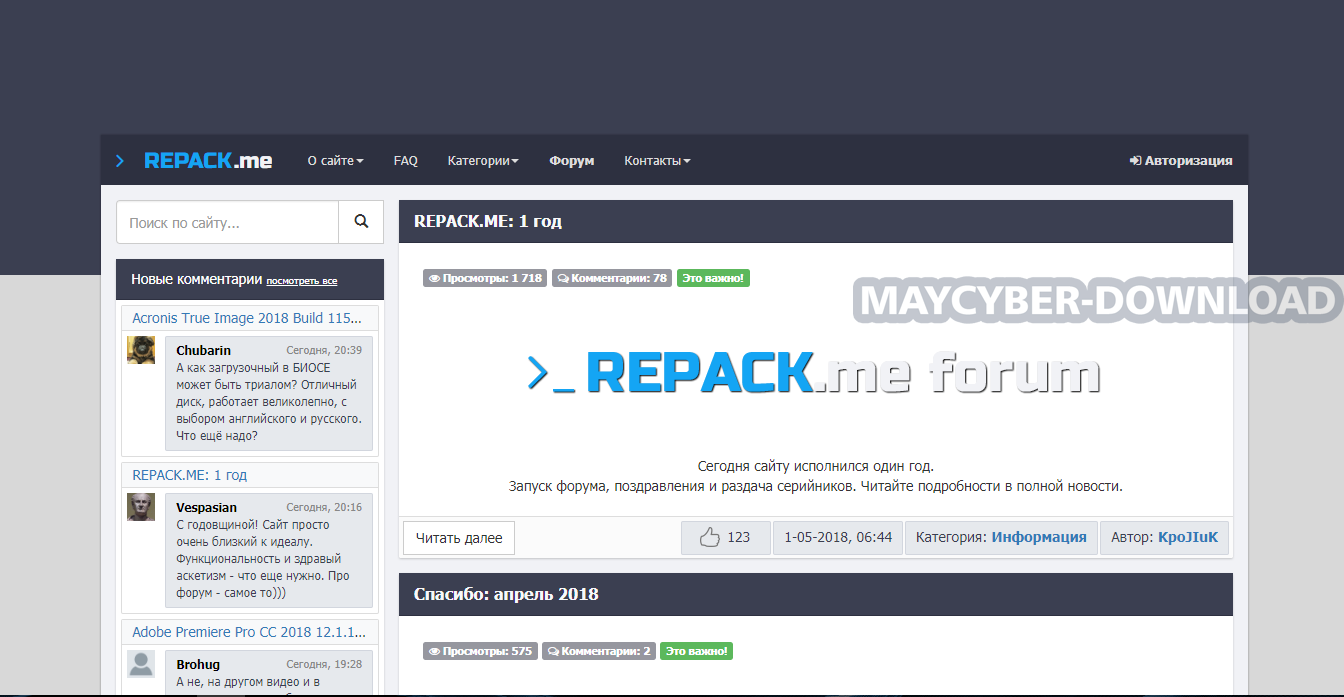Viewport: 1344px width, 697px height.
Task: Click 'Это важно!' tag on Спасибо post
Action: tap(697, 651)
